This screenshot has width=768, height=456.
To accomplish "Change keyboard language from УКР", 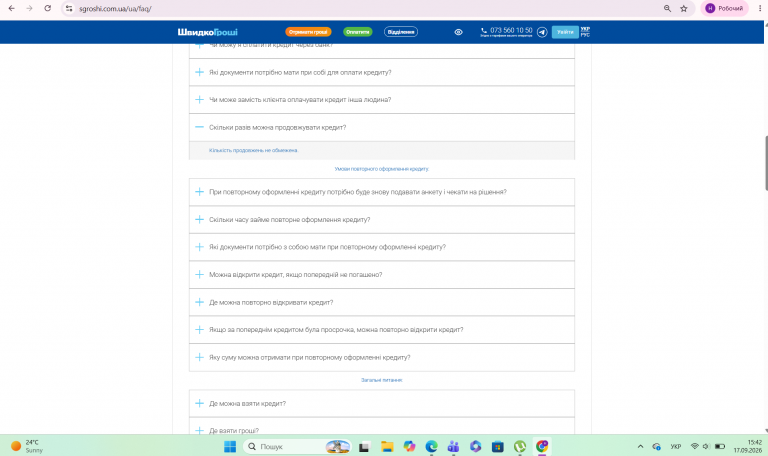I will [x=676, y=446].
